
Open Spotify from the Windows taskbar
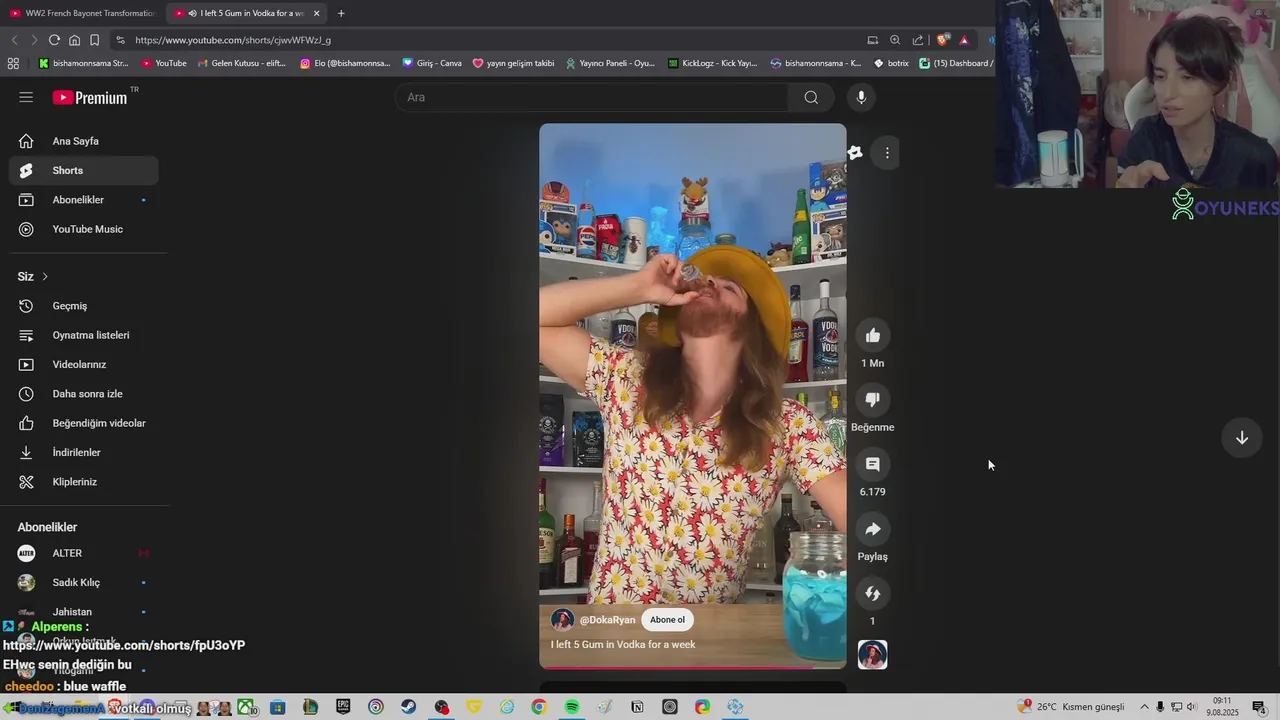[x=572, y=707]
